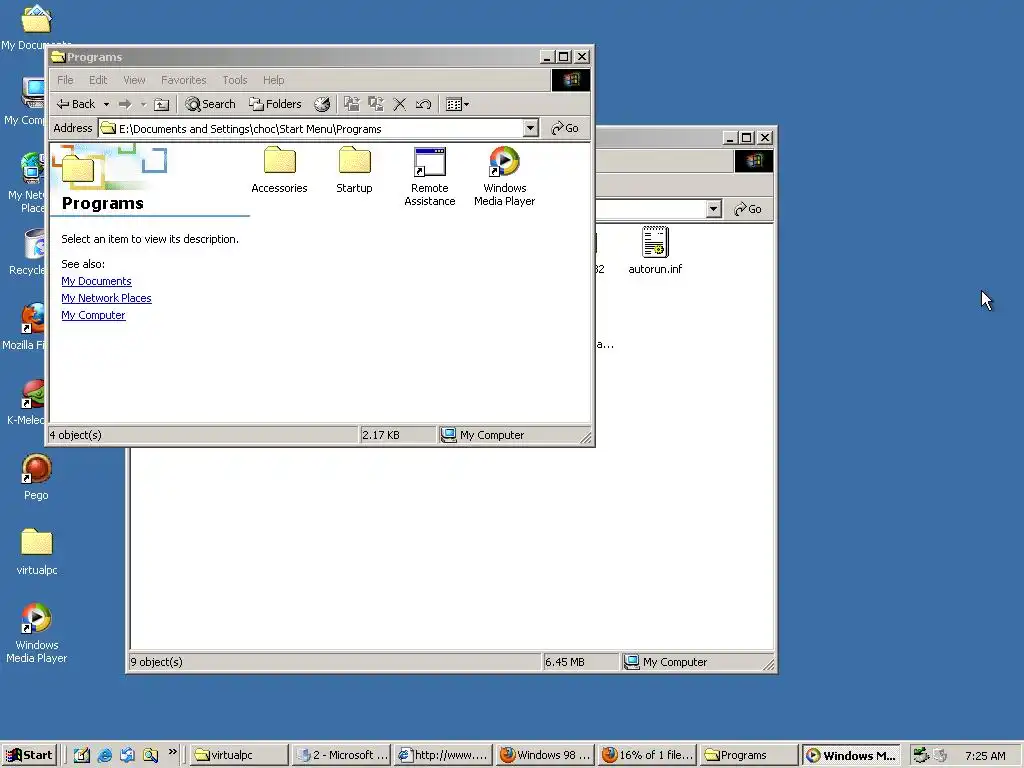The height and width of the screenshot is (768, 1024).
Task: Open the View menu
Action: click(135, 80)
